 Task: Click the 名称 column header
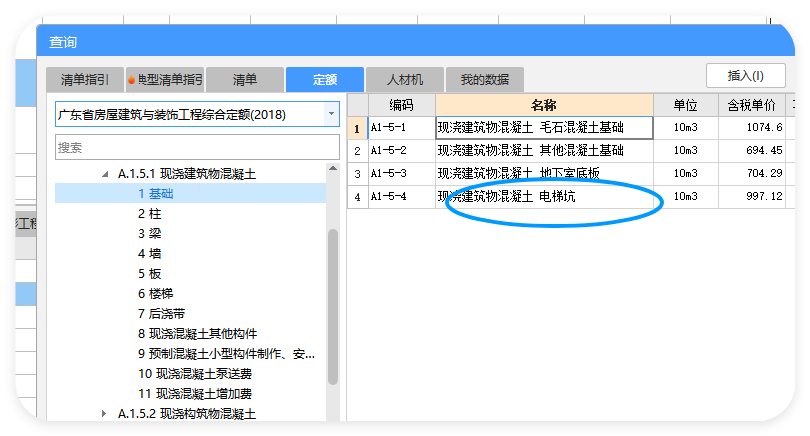[544, 105]
